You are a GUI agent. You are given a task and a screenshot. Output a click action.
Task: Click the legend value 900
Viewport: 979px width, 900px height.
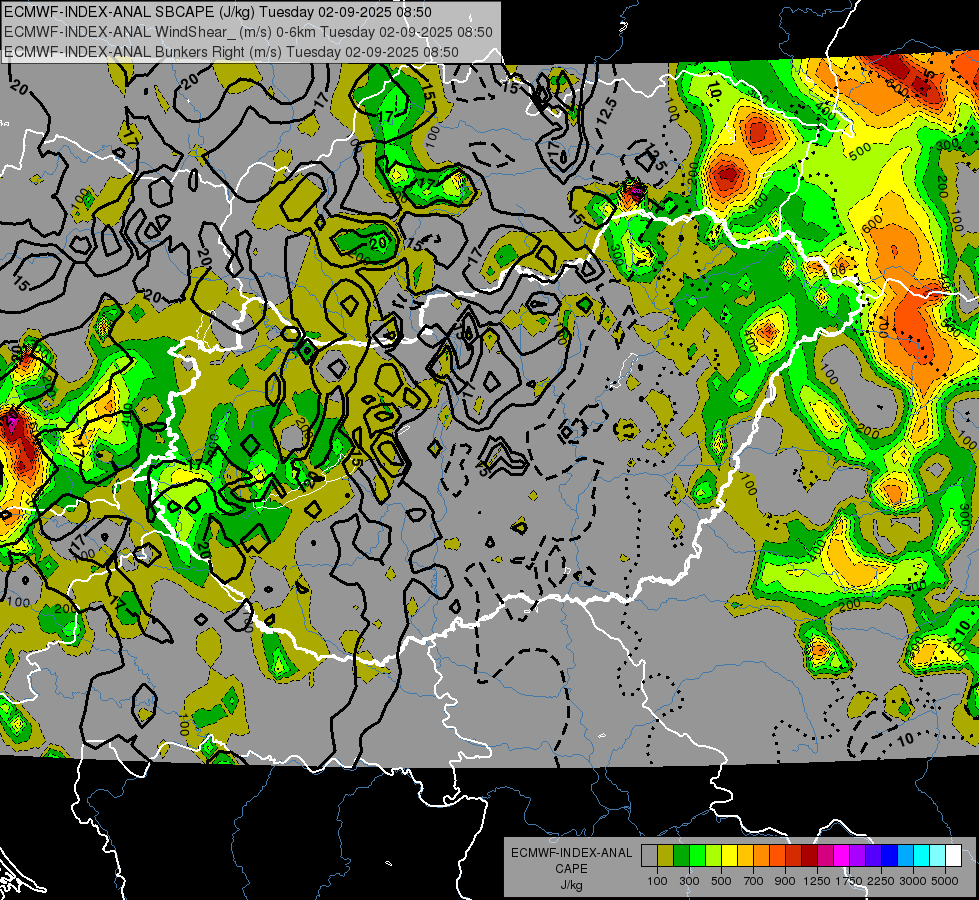[x=785, y=881]
